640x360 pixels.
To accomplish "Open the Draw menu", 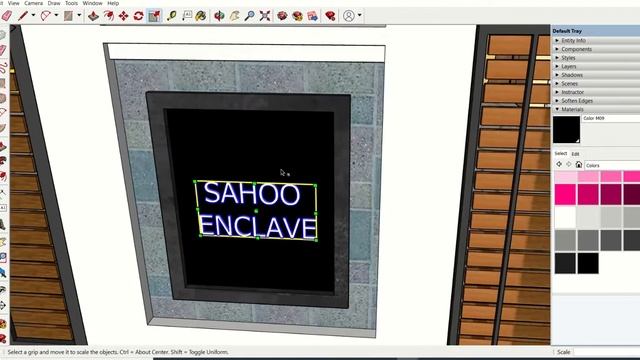I will pyautogui.click(x=54, y=3).
